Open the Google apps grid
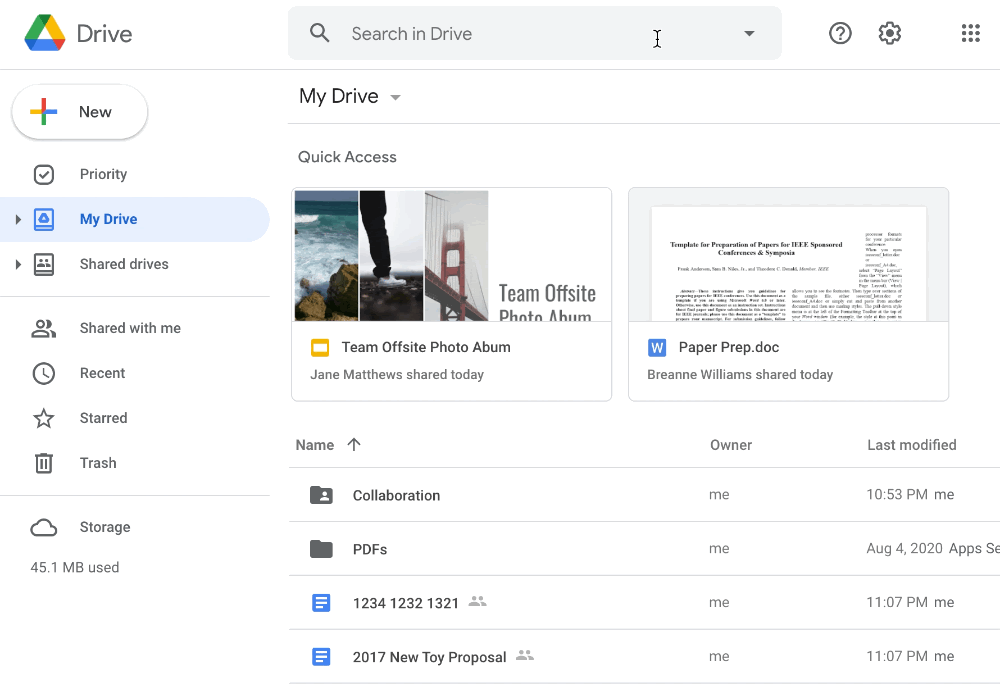Viewport: 1000px width, 696px height. tap(970, 33)
